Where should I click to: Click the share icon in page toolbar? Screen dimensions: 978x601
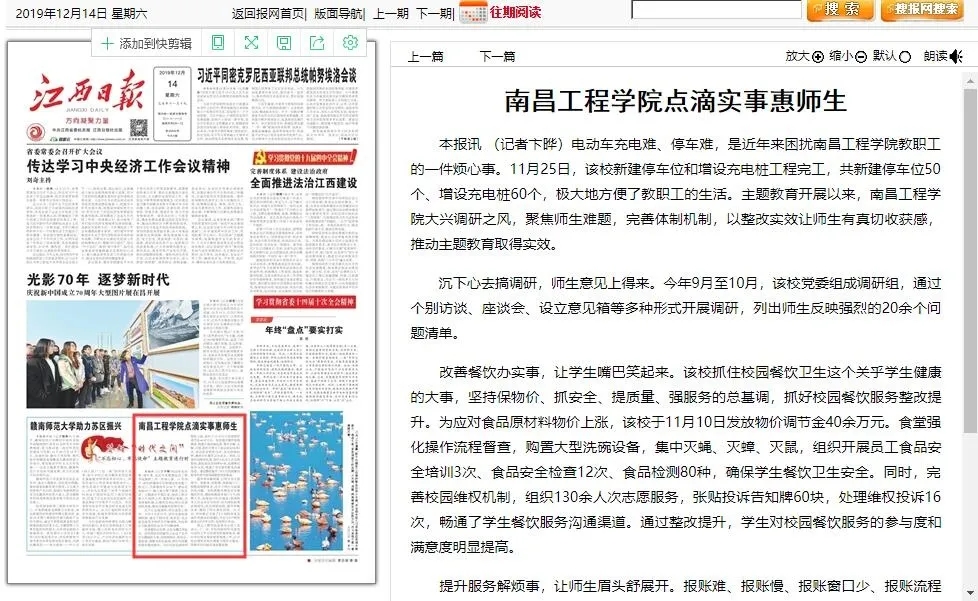[317, 43]
